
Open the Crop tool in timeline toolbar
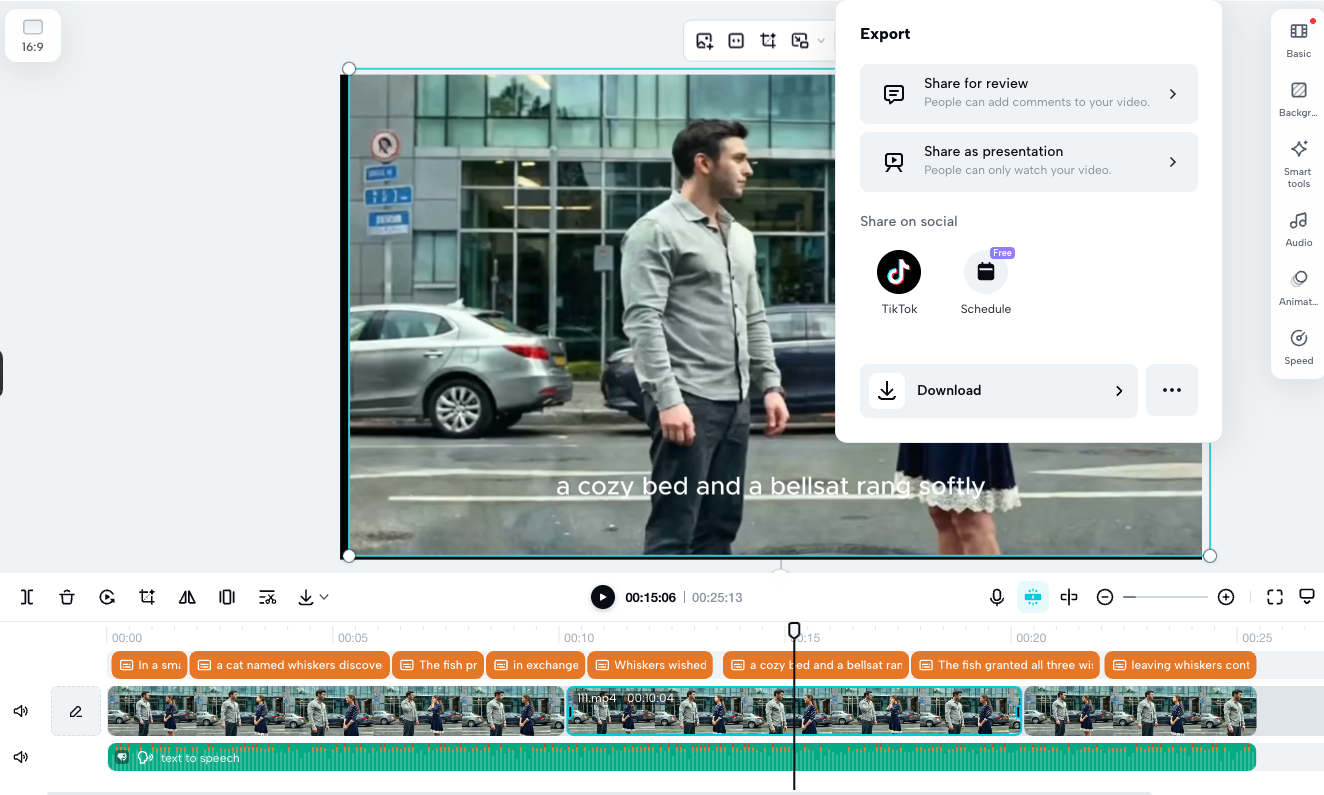click(147, 597)
